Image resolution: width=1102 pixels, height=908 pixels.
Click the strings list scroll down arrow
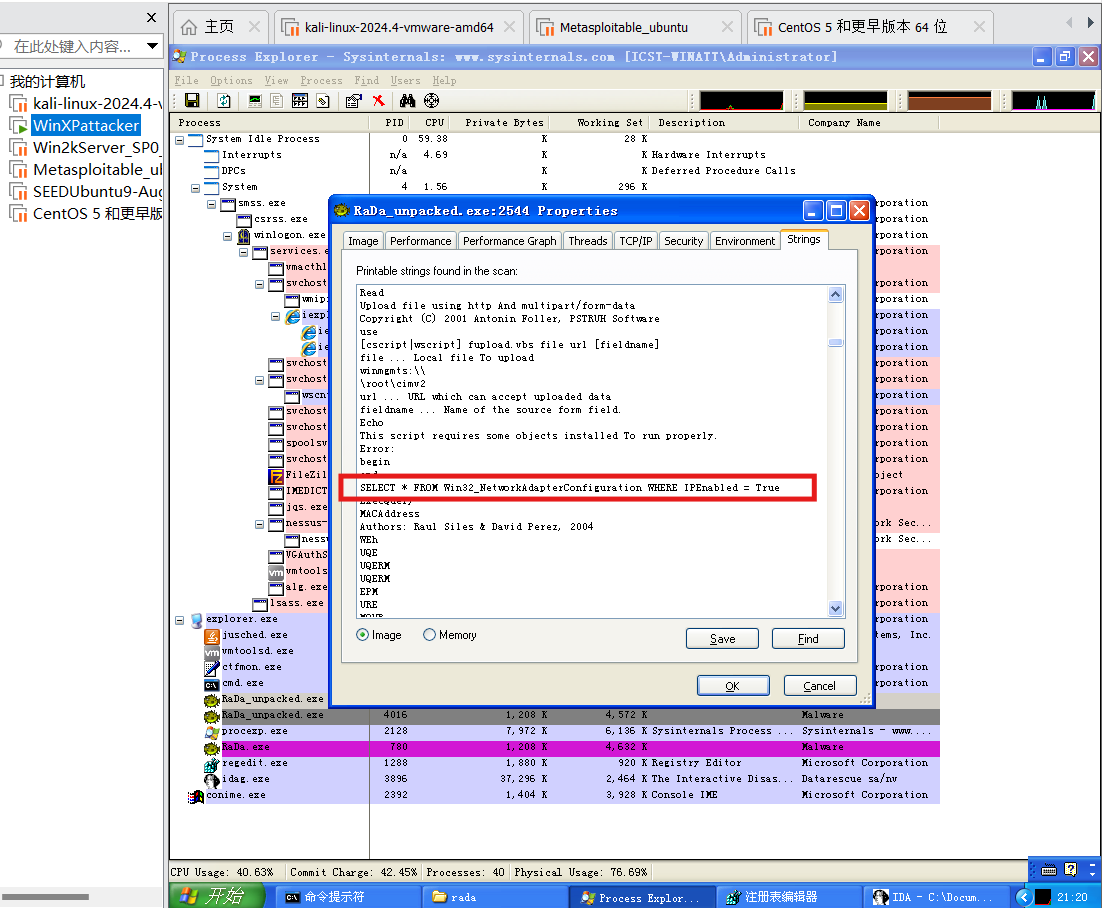[836, 608]
